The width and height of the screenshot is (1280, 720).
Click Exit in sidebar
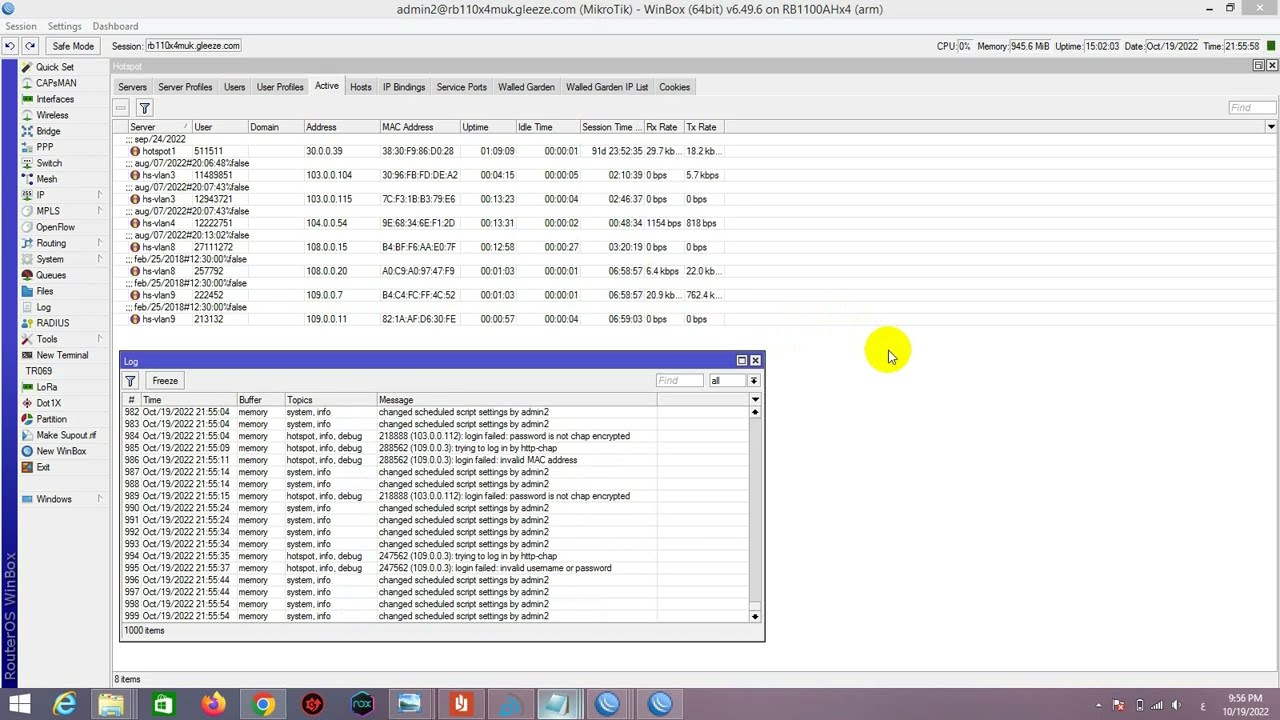click(x=43, y=467)
